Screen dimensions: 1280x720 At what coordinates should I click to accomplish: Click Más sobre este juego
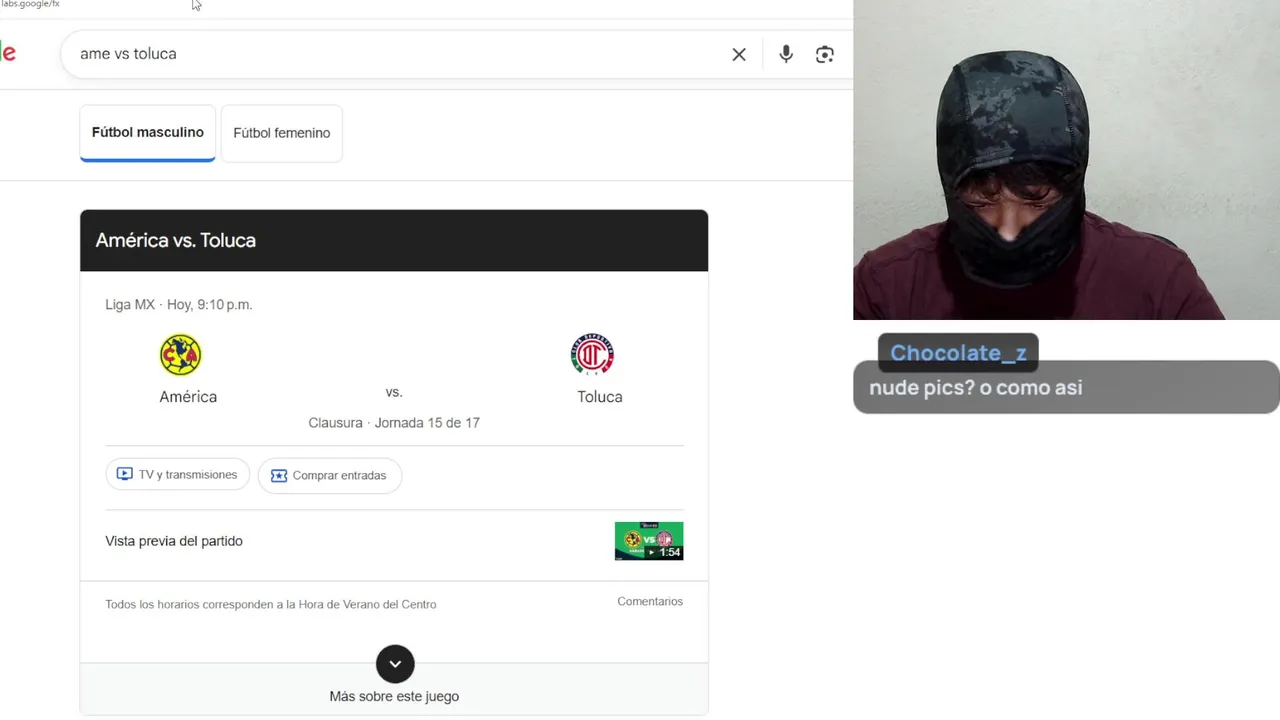click(394, 696)
